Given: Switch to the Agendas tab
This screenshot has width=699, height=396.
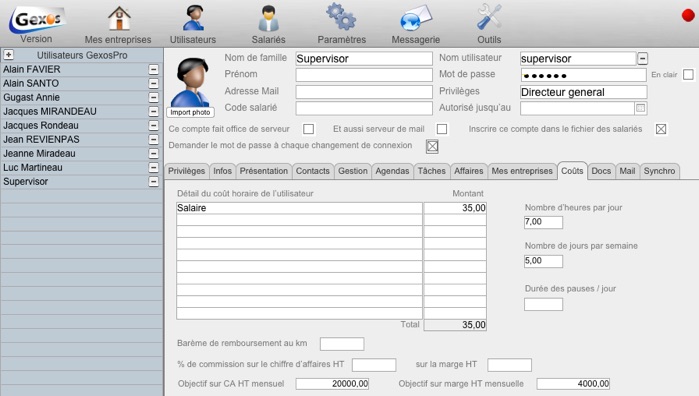Looking at the screenshot, I should pyautogui.click(x=392, y=171).
